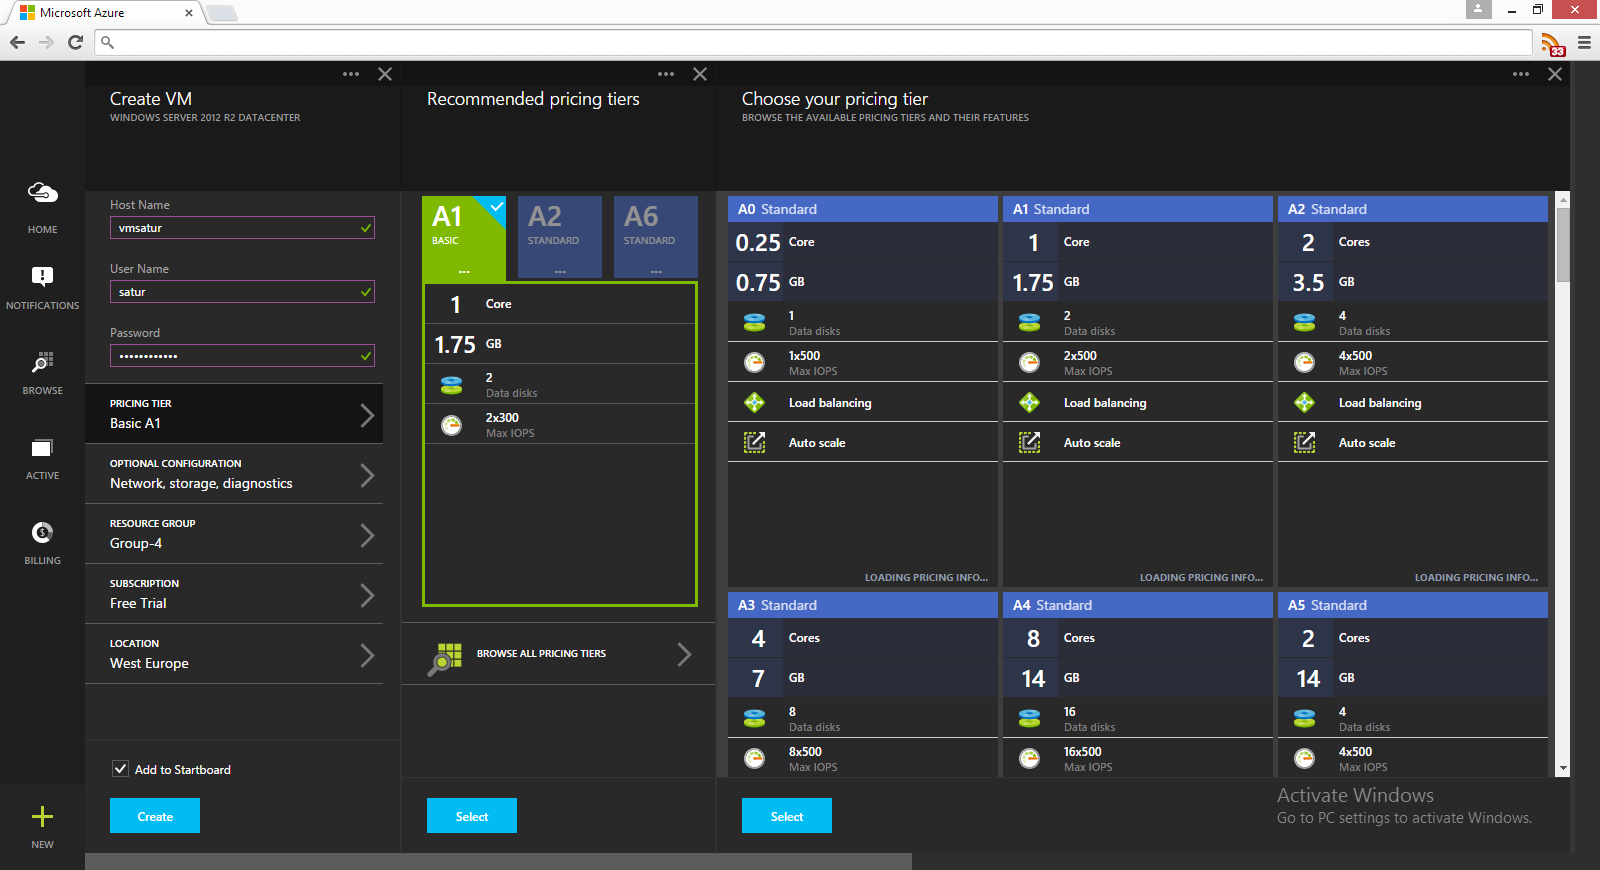
Task: Click 'LOADING PRICING INFO...' in A0 Standard card
Action: click(x=926, y=578)
